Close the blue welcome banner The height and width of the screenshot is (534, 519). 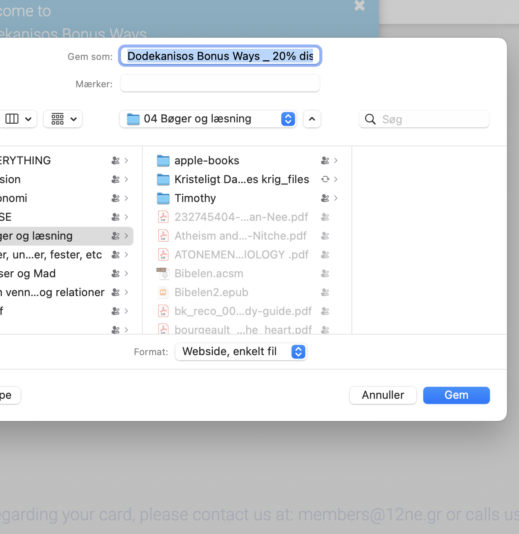click(x=360, y=5)
